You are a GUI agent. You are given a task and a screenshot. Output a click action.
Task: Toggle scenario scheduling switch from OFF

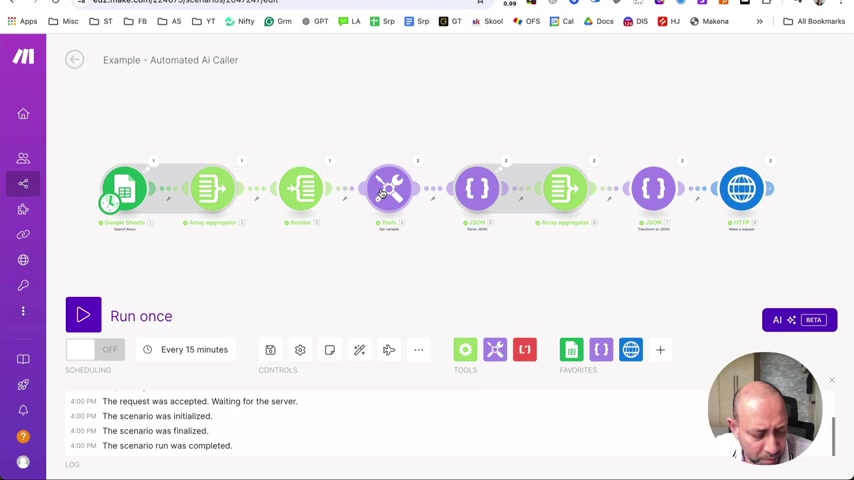95,350
